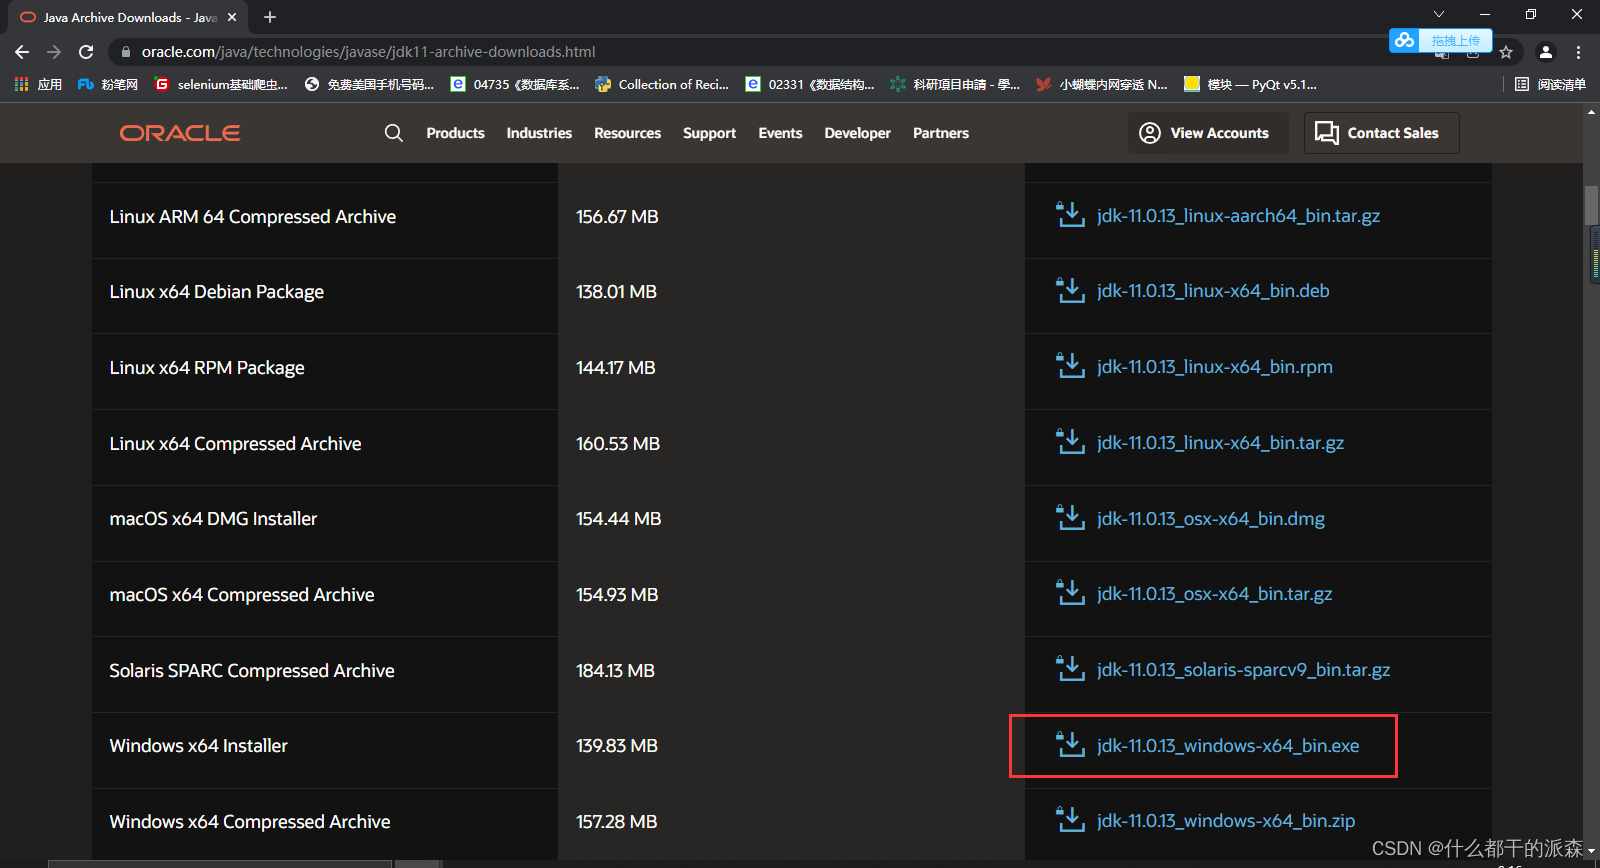Download jdk-11.0.13_linux-x64_bin.deb link
The width and height of the screenshot is (1600, 868).
pyautogui.click(x=1213, y=291)
